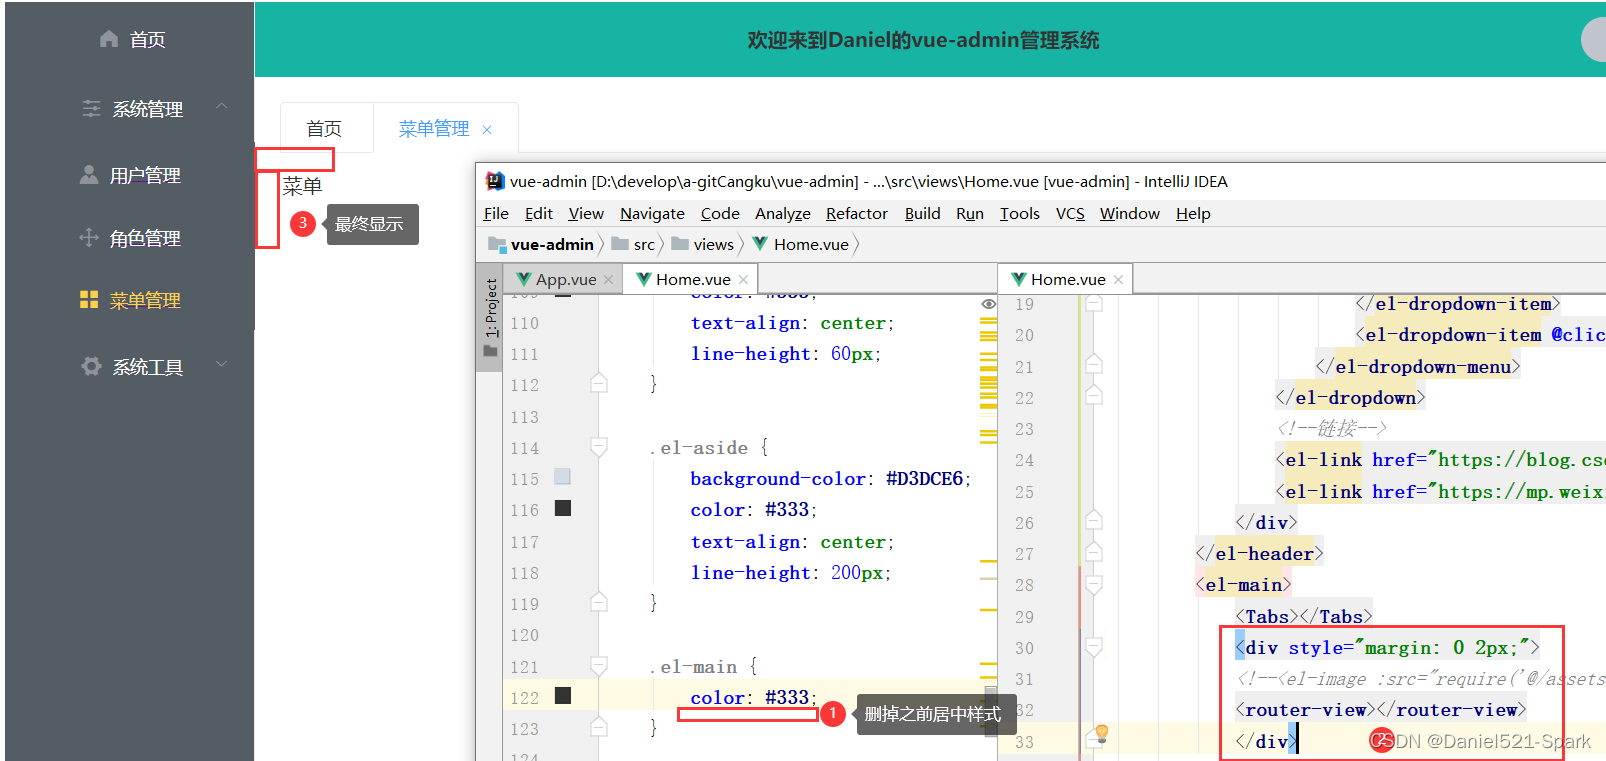Click the 用户管理 user icon
Viewport: 1606px width, 761px height.
(x=89, y=175)
